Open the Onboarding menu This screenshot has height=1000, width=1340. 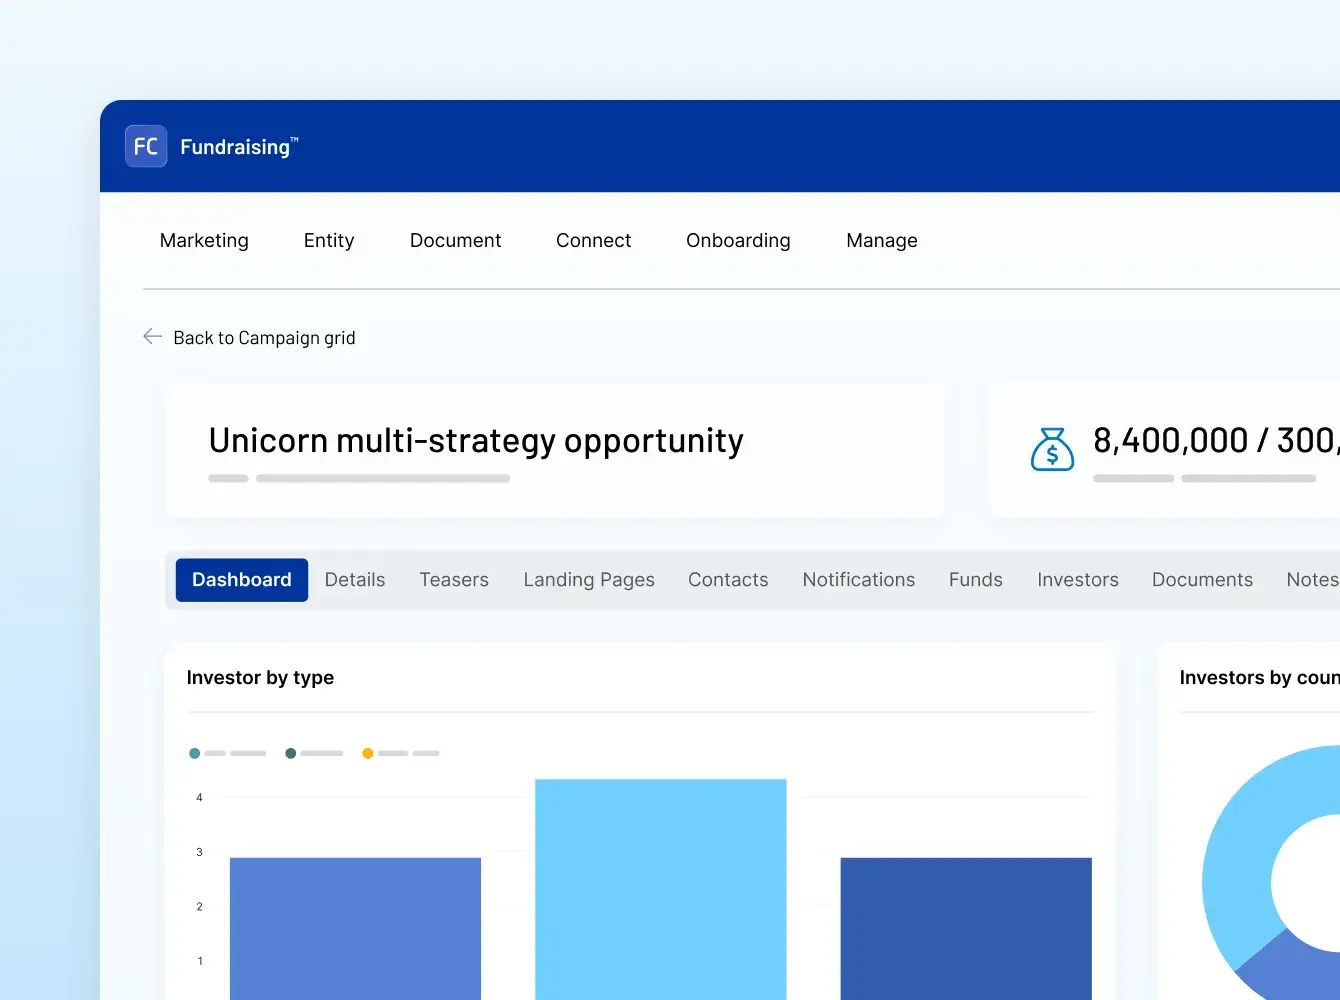click(x=738, y=240)
